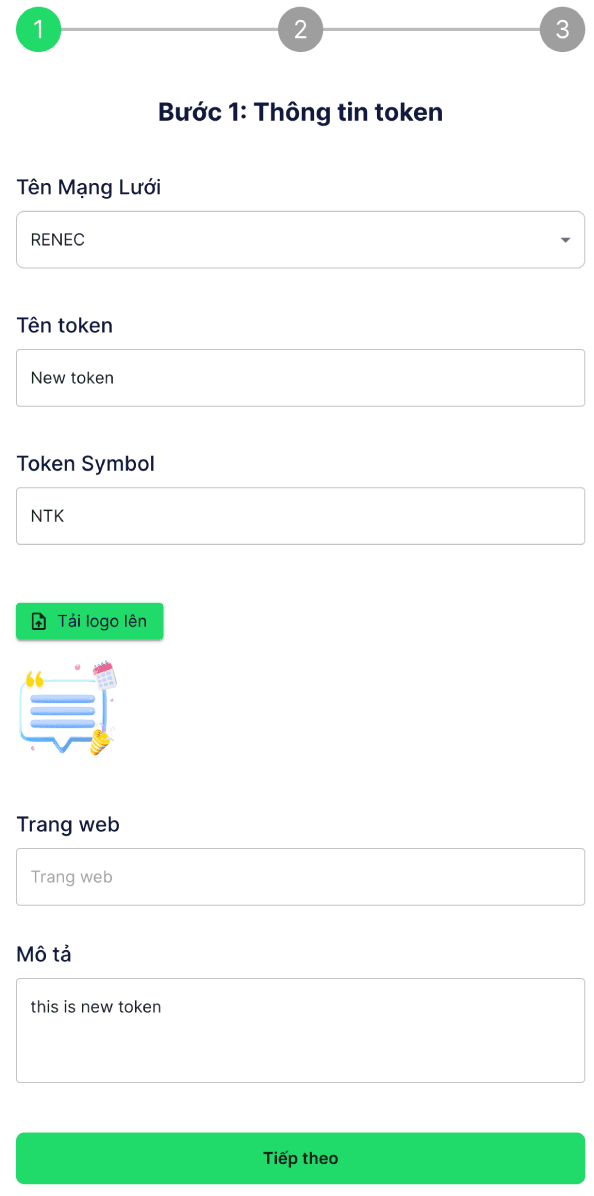The image size is (594, 1196).
Task: Click the step 2 circle in the progress bar
Action: [x=300, y=29]
